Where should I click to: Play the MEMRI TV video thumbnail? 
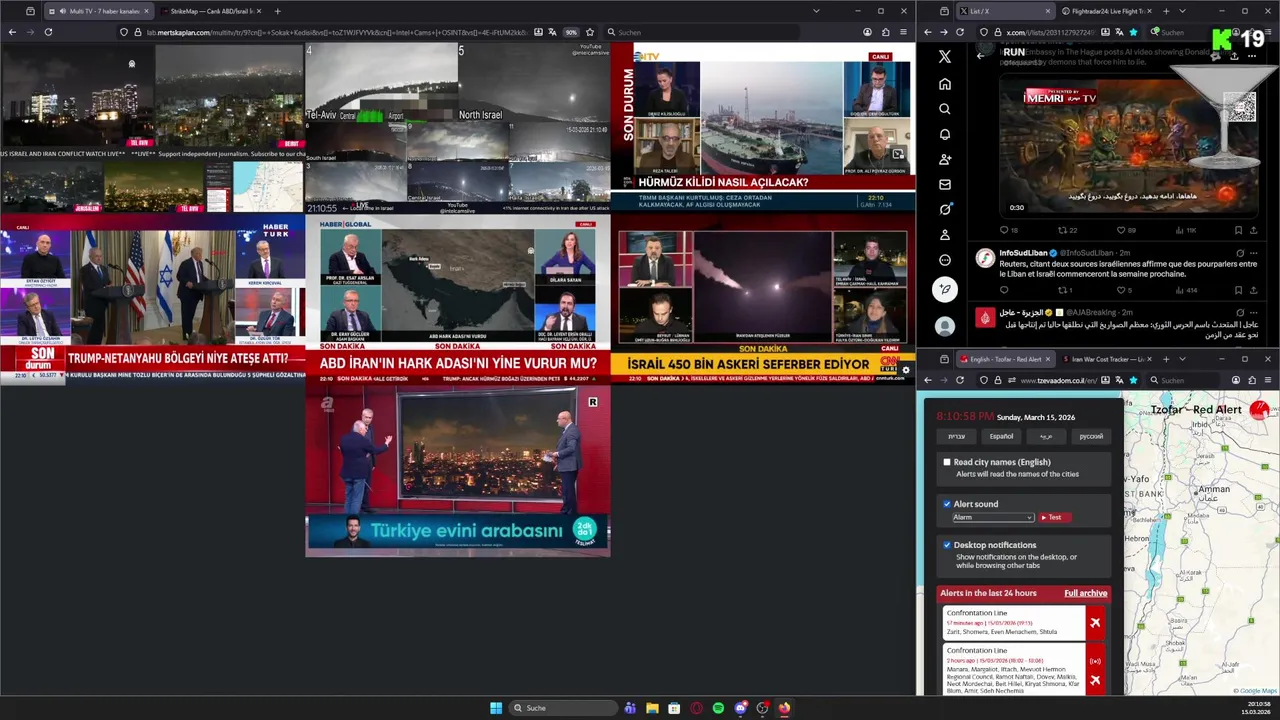pos(1127,148)
